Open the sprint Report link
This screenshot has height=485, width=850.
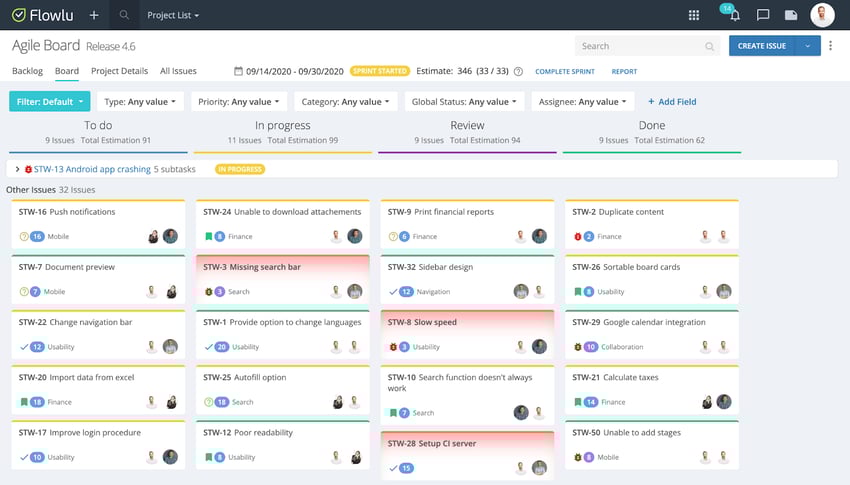click(x=624, y=72)
